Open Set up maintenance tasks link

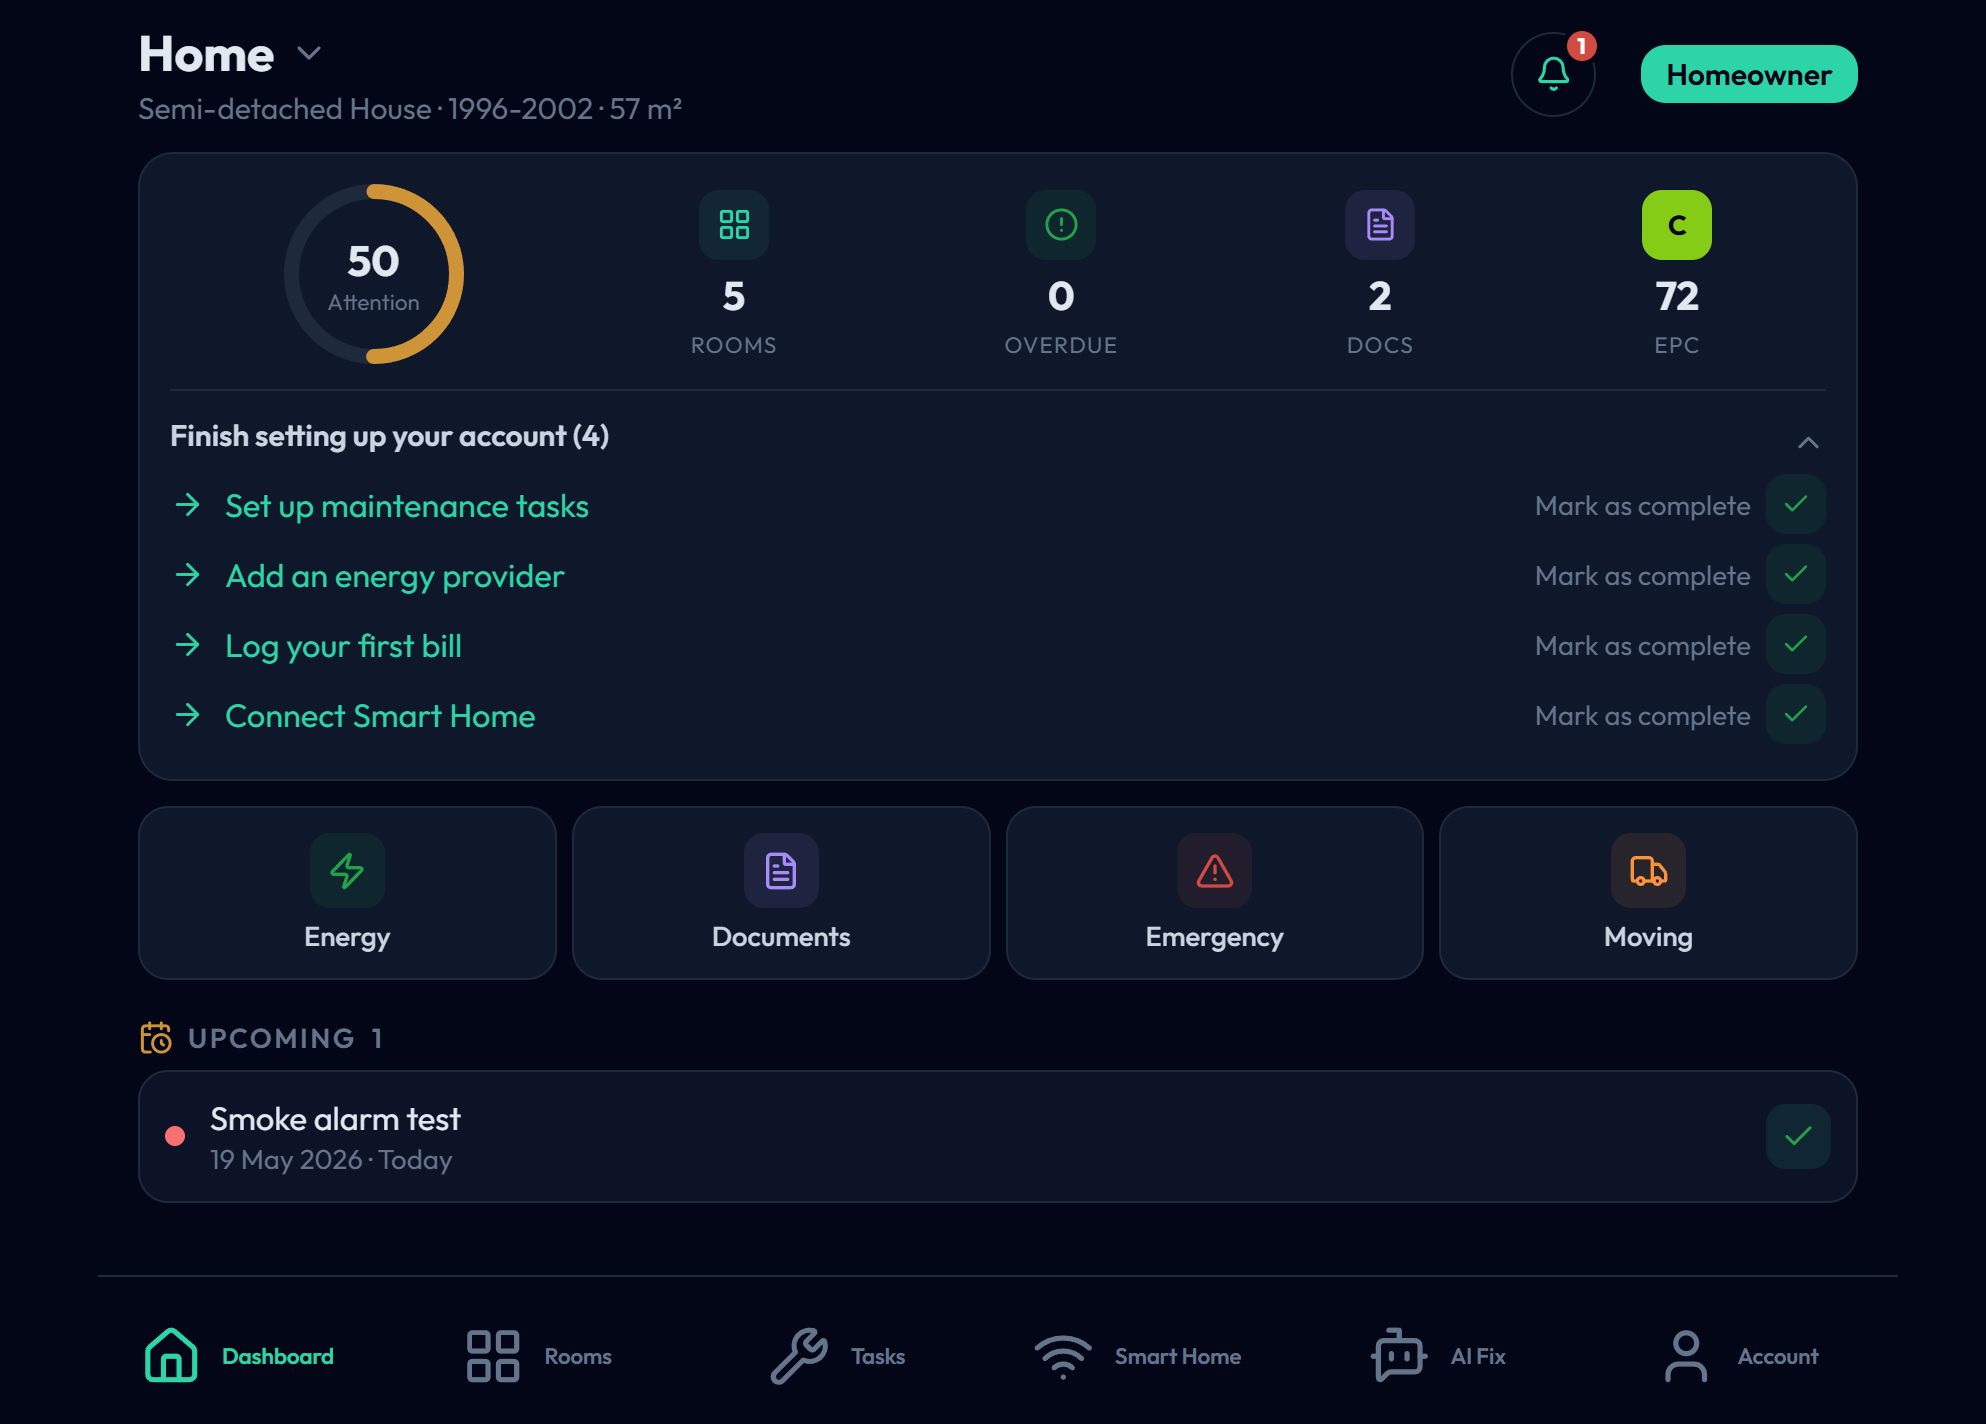tap(407, 506)
